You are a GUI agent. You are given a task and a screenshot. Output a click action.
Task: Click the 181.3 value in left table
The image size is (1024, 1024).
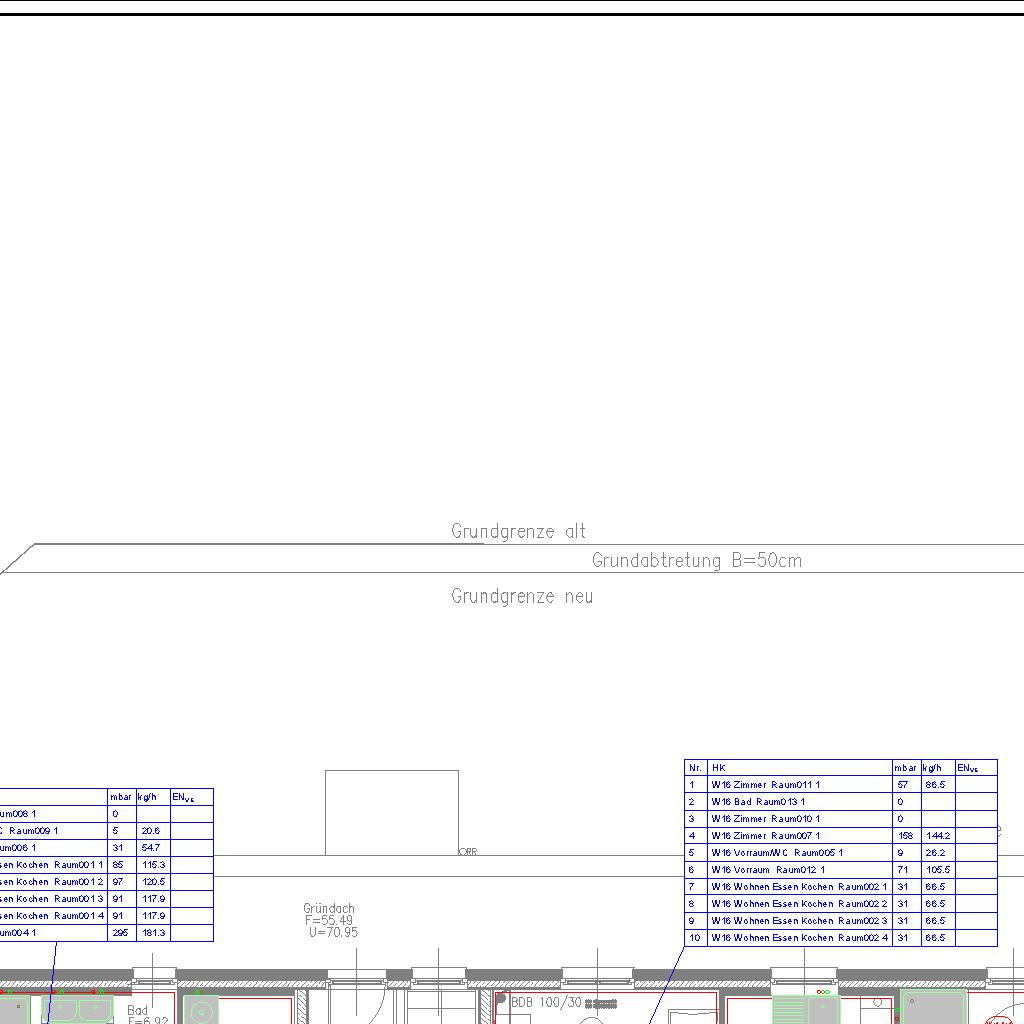[x=153, y=933]
